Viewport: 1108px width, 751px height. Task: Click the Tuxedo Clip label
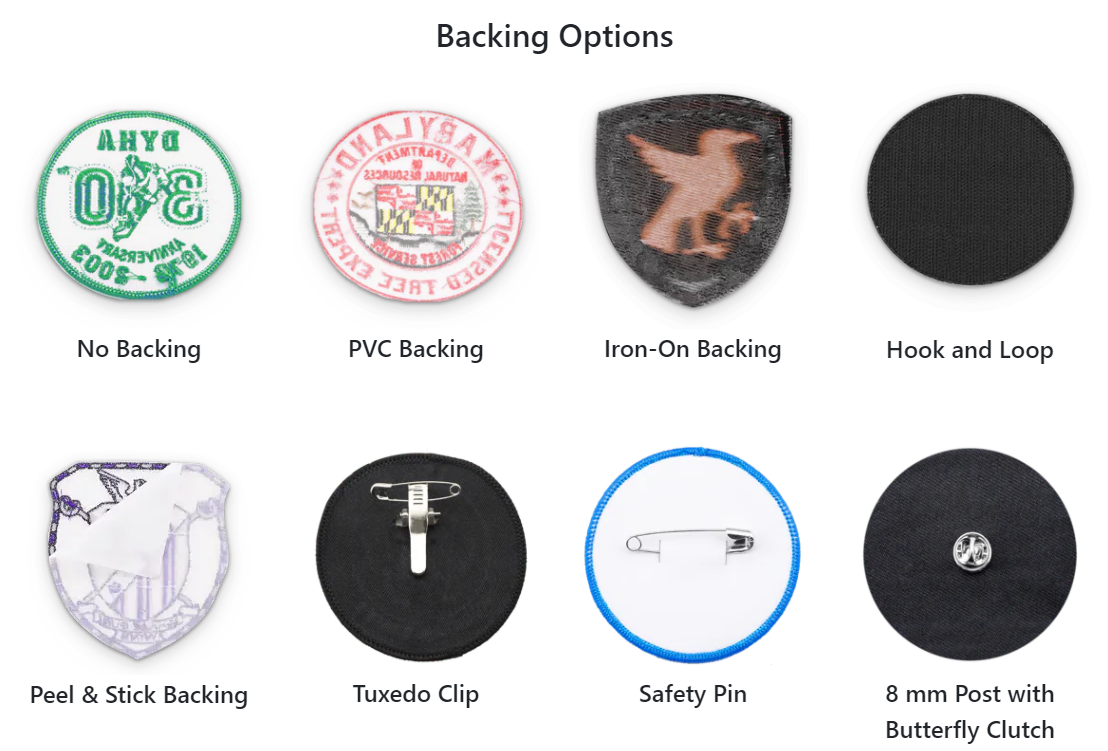(416, 694)
